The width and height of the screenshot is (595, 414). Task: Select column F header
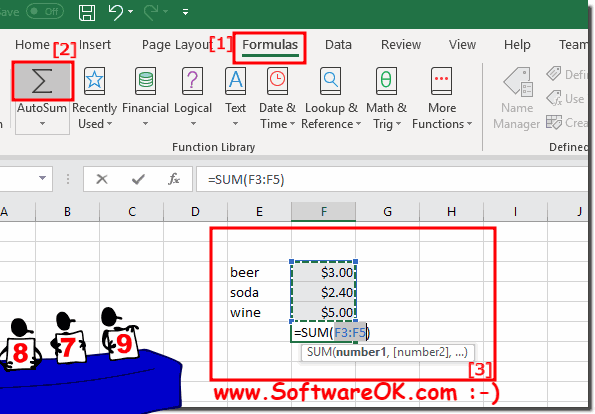click(323, 211)
